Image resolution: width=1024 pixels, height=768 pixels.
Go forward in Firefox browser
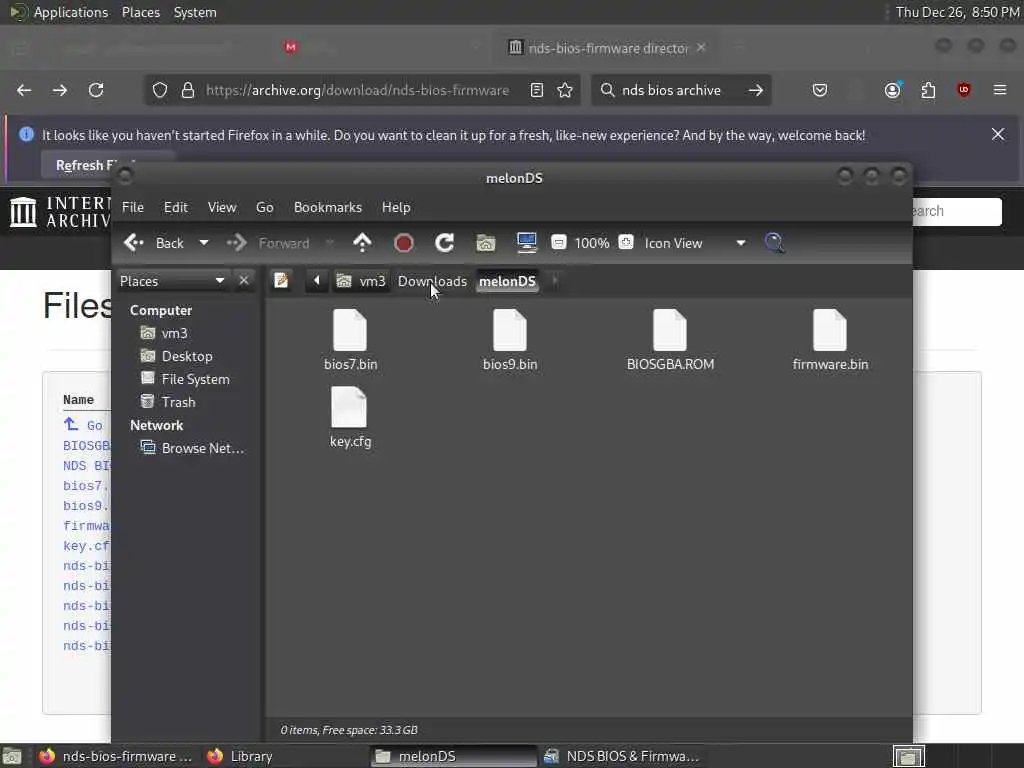point(60,90)
